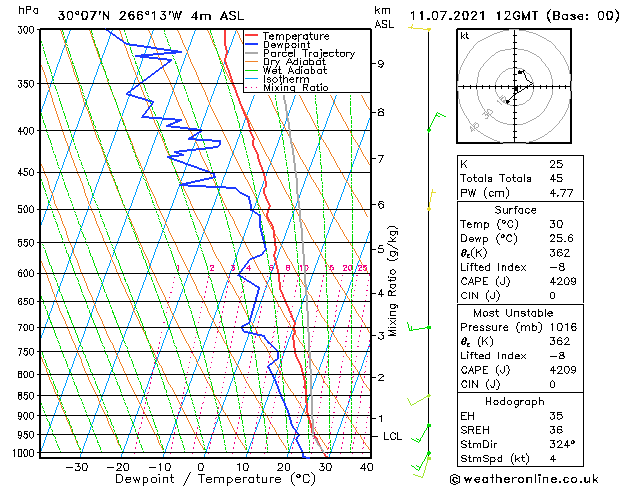Click the 'Hodograph' section heading
Image resolution: width=629 pixels, height=486 pixels.
pos(515,402)
